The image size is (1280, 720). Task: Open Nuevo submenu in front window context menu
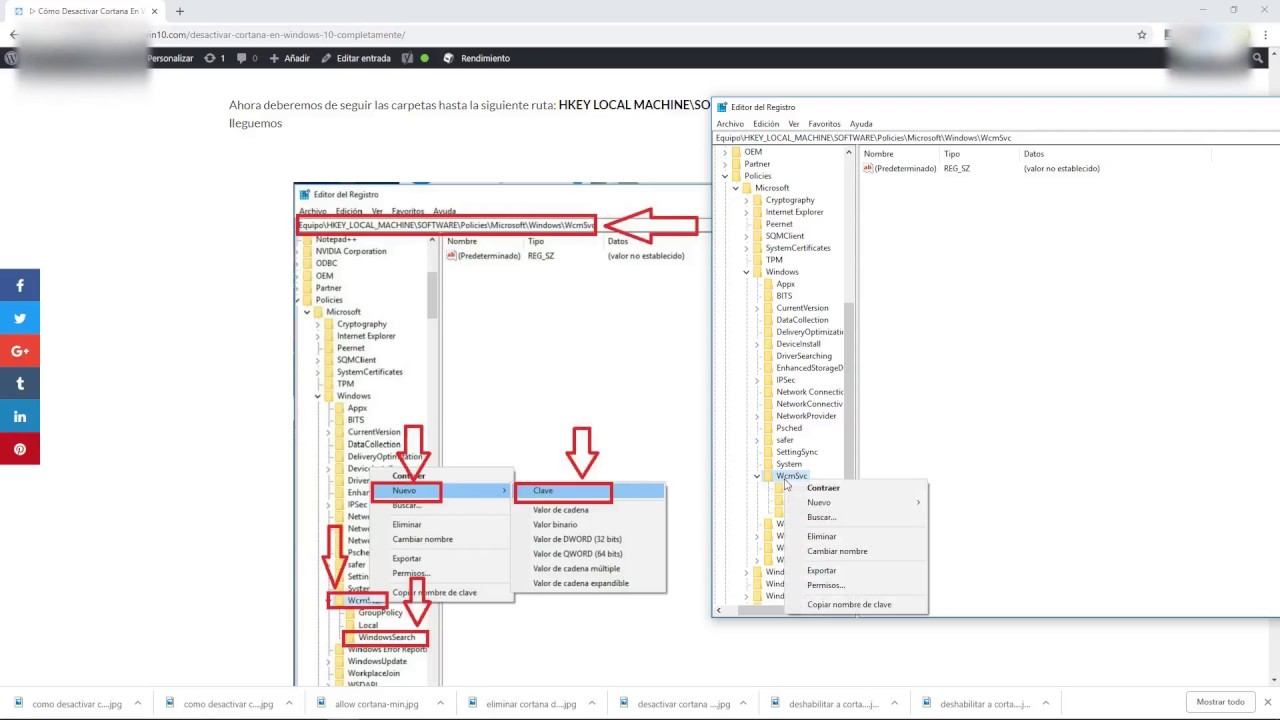click(x=858, y=502)
